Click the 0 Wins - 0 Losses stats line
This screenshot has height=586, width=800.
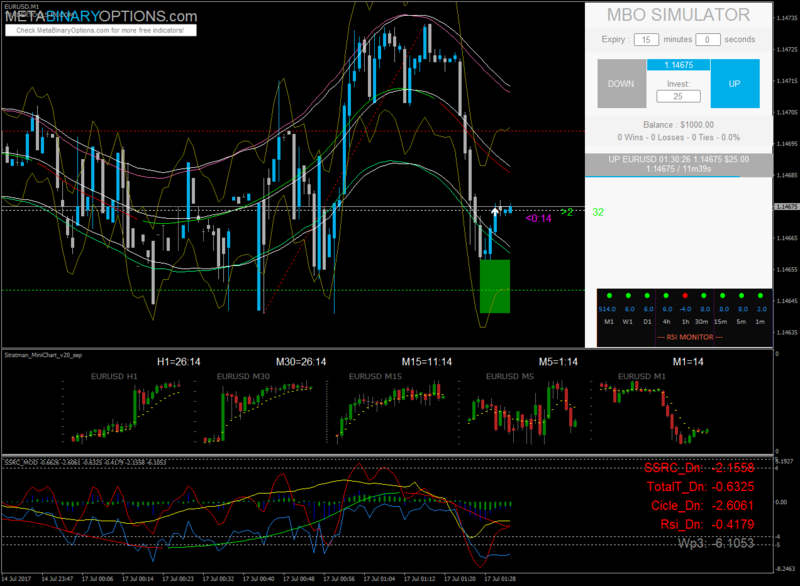pos(679,137)
